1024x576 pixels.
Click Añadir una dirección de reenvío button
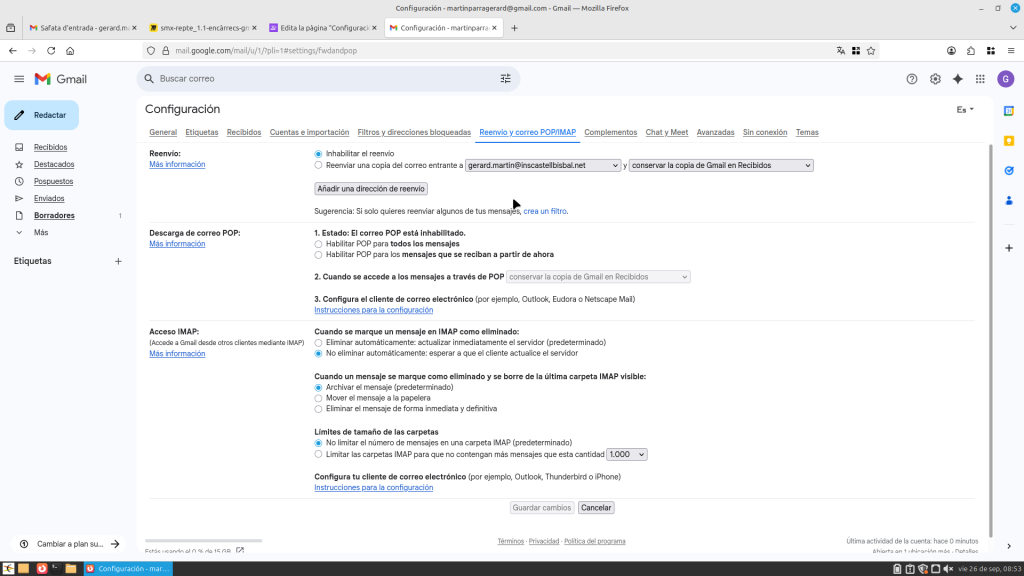click(371, 189)
